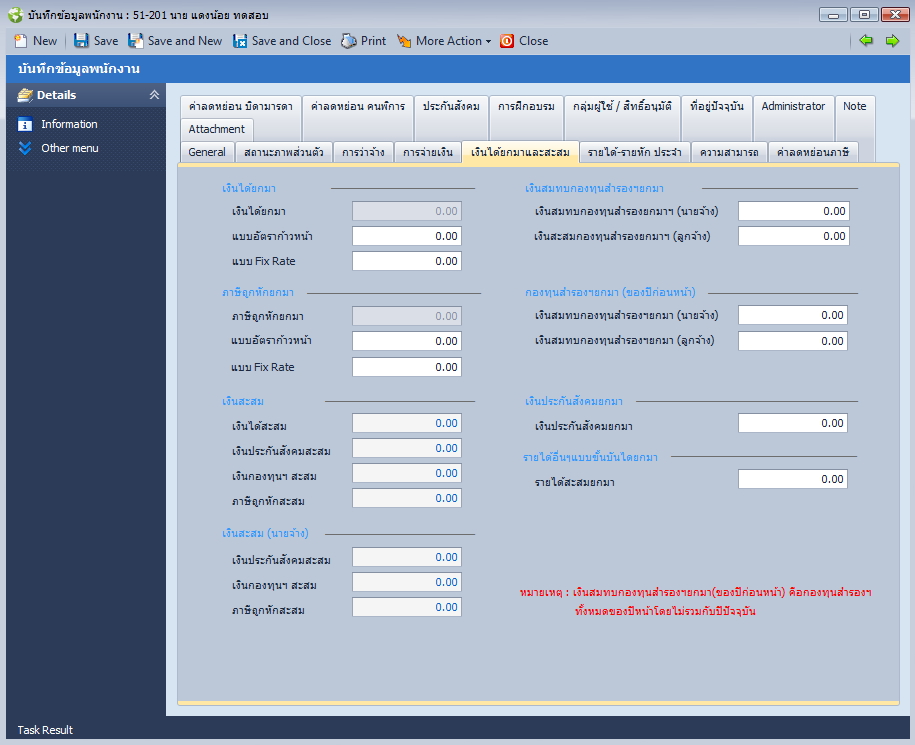Image resolution: width=915 pixels, height=745 pixels.
Task: Click Save and Close label
Action: [291, 41]
